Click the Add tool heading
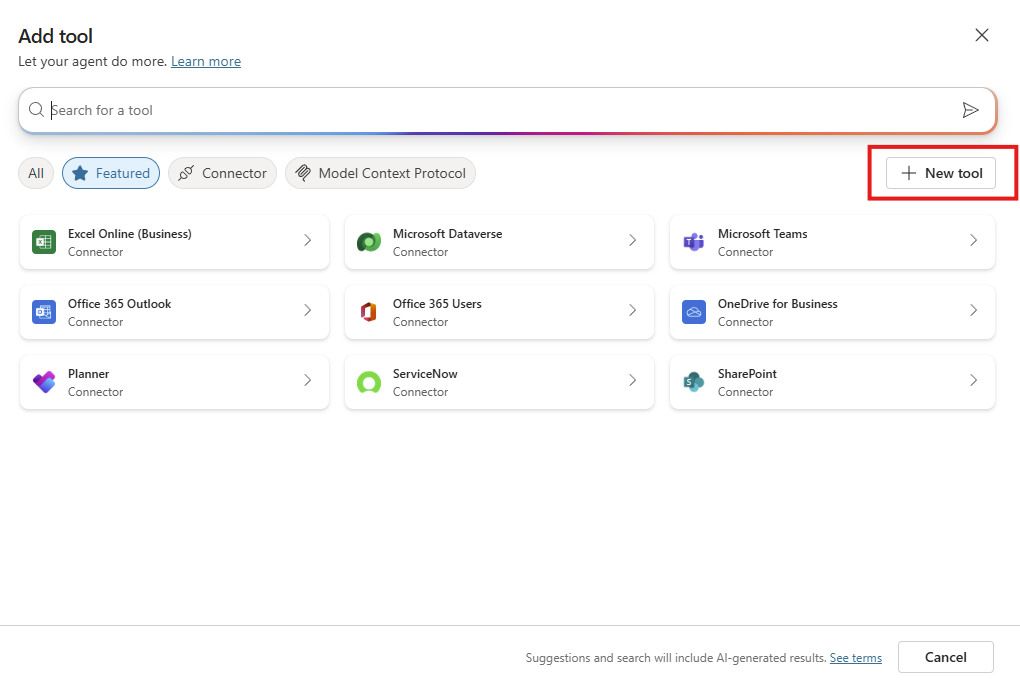Viewport: 1020px width, 682px height. [55, 36]
